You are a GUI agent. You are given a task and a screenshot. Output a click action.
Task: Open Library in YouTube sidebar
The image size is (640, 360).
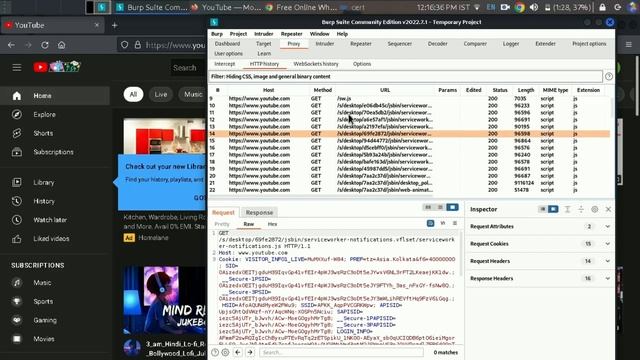pos(44,182)
